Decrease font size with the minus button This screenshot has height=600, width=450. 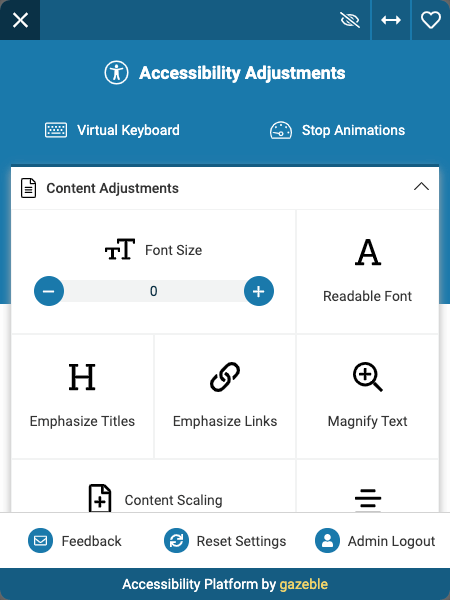[x=49, y=291]
